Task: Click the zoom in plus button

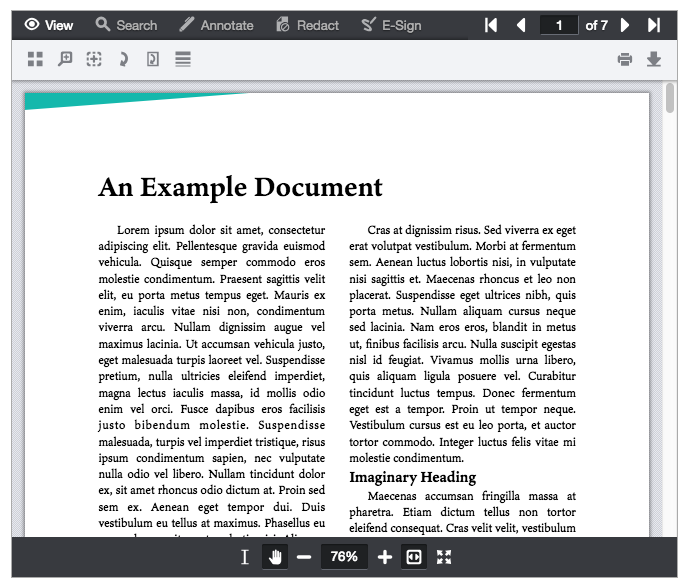Action: click(385, 557)
